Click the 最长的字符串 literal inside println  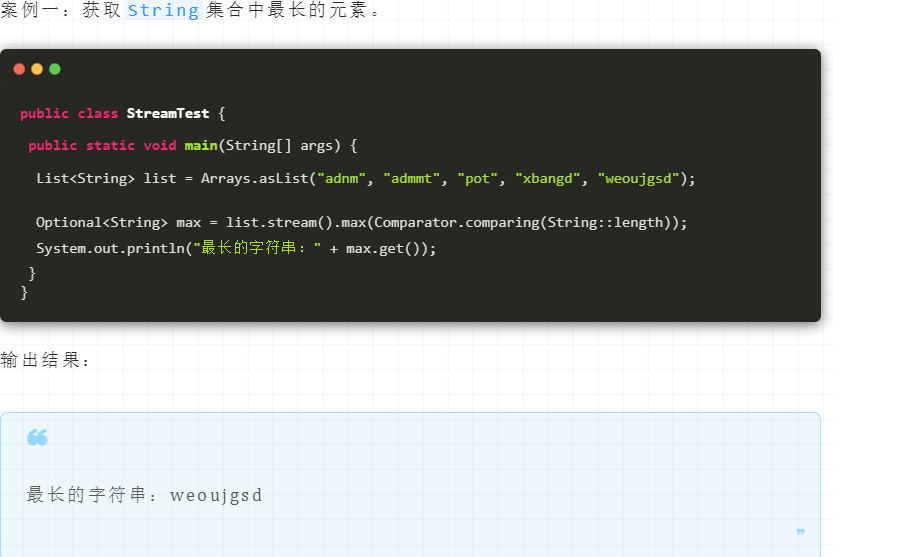coord(258,248)
